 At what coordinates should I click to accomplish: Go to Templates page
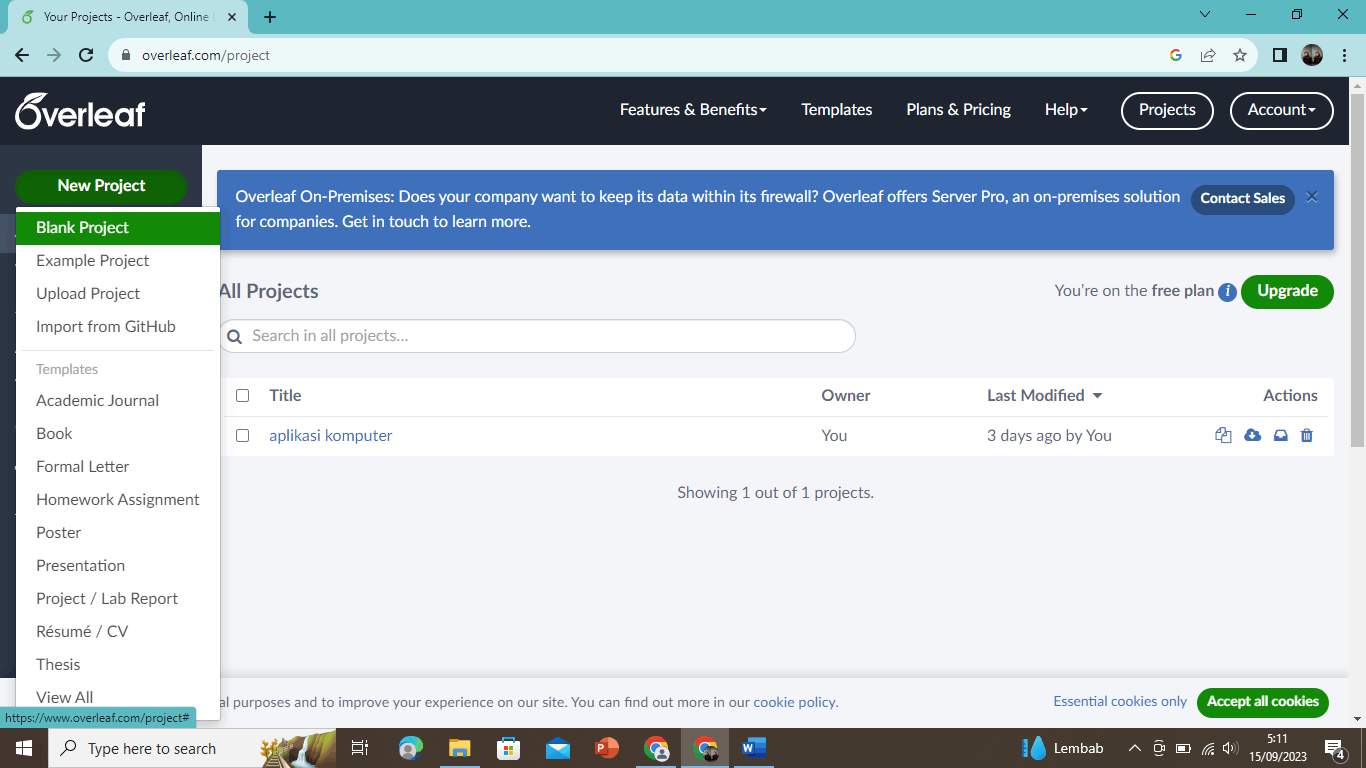tap(837, 110)
